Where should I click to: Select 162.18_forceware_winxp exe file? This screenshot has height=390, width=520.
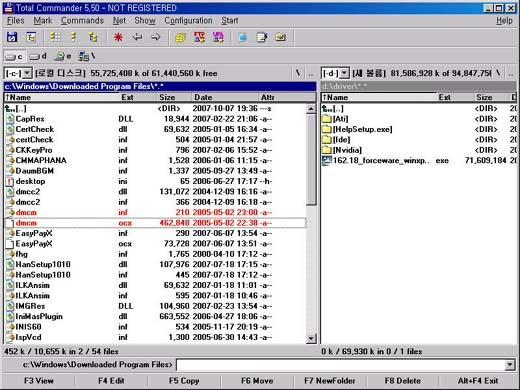click(418, 161)
